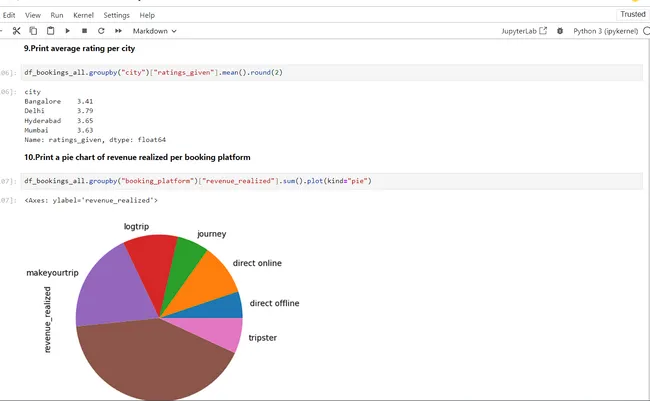Image resolution: width=650 pixels, height=401 pixels.
Task: Click the 'journey' chart label
Action: pyautogui.click(x=211, y=234)
